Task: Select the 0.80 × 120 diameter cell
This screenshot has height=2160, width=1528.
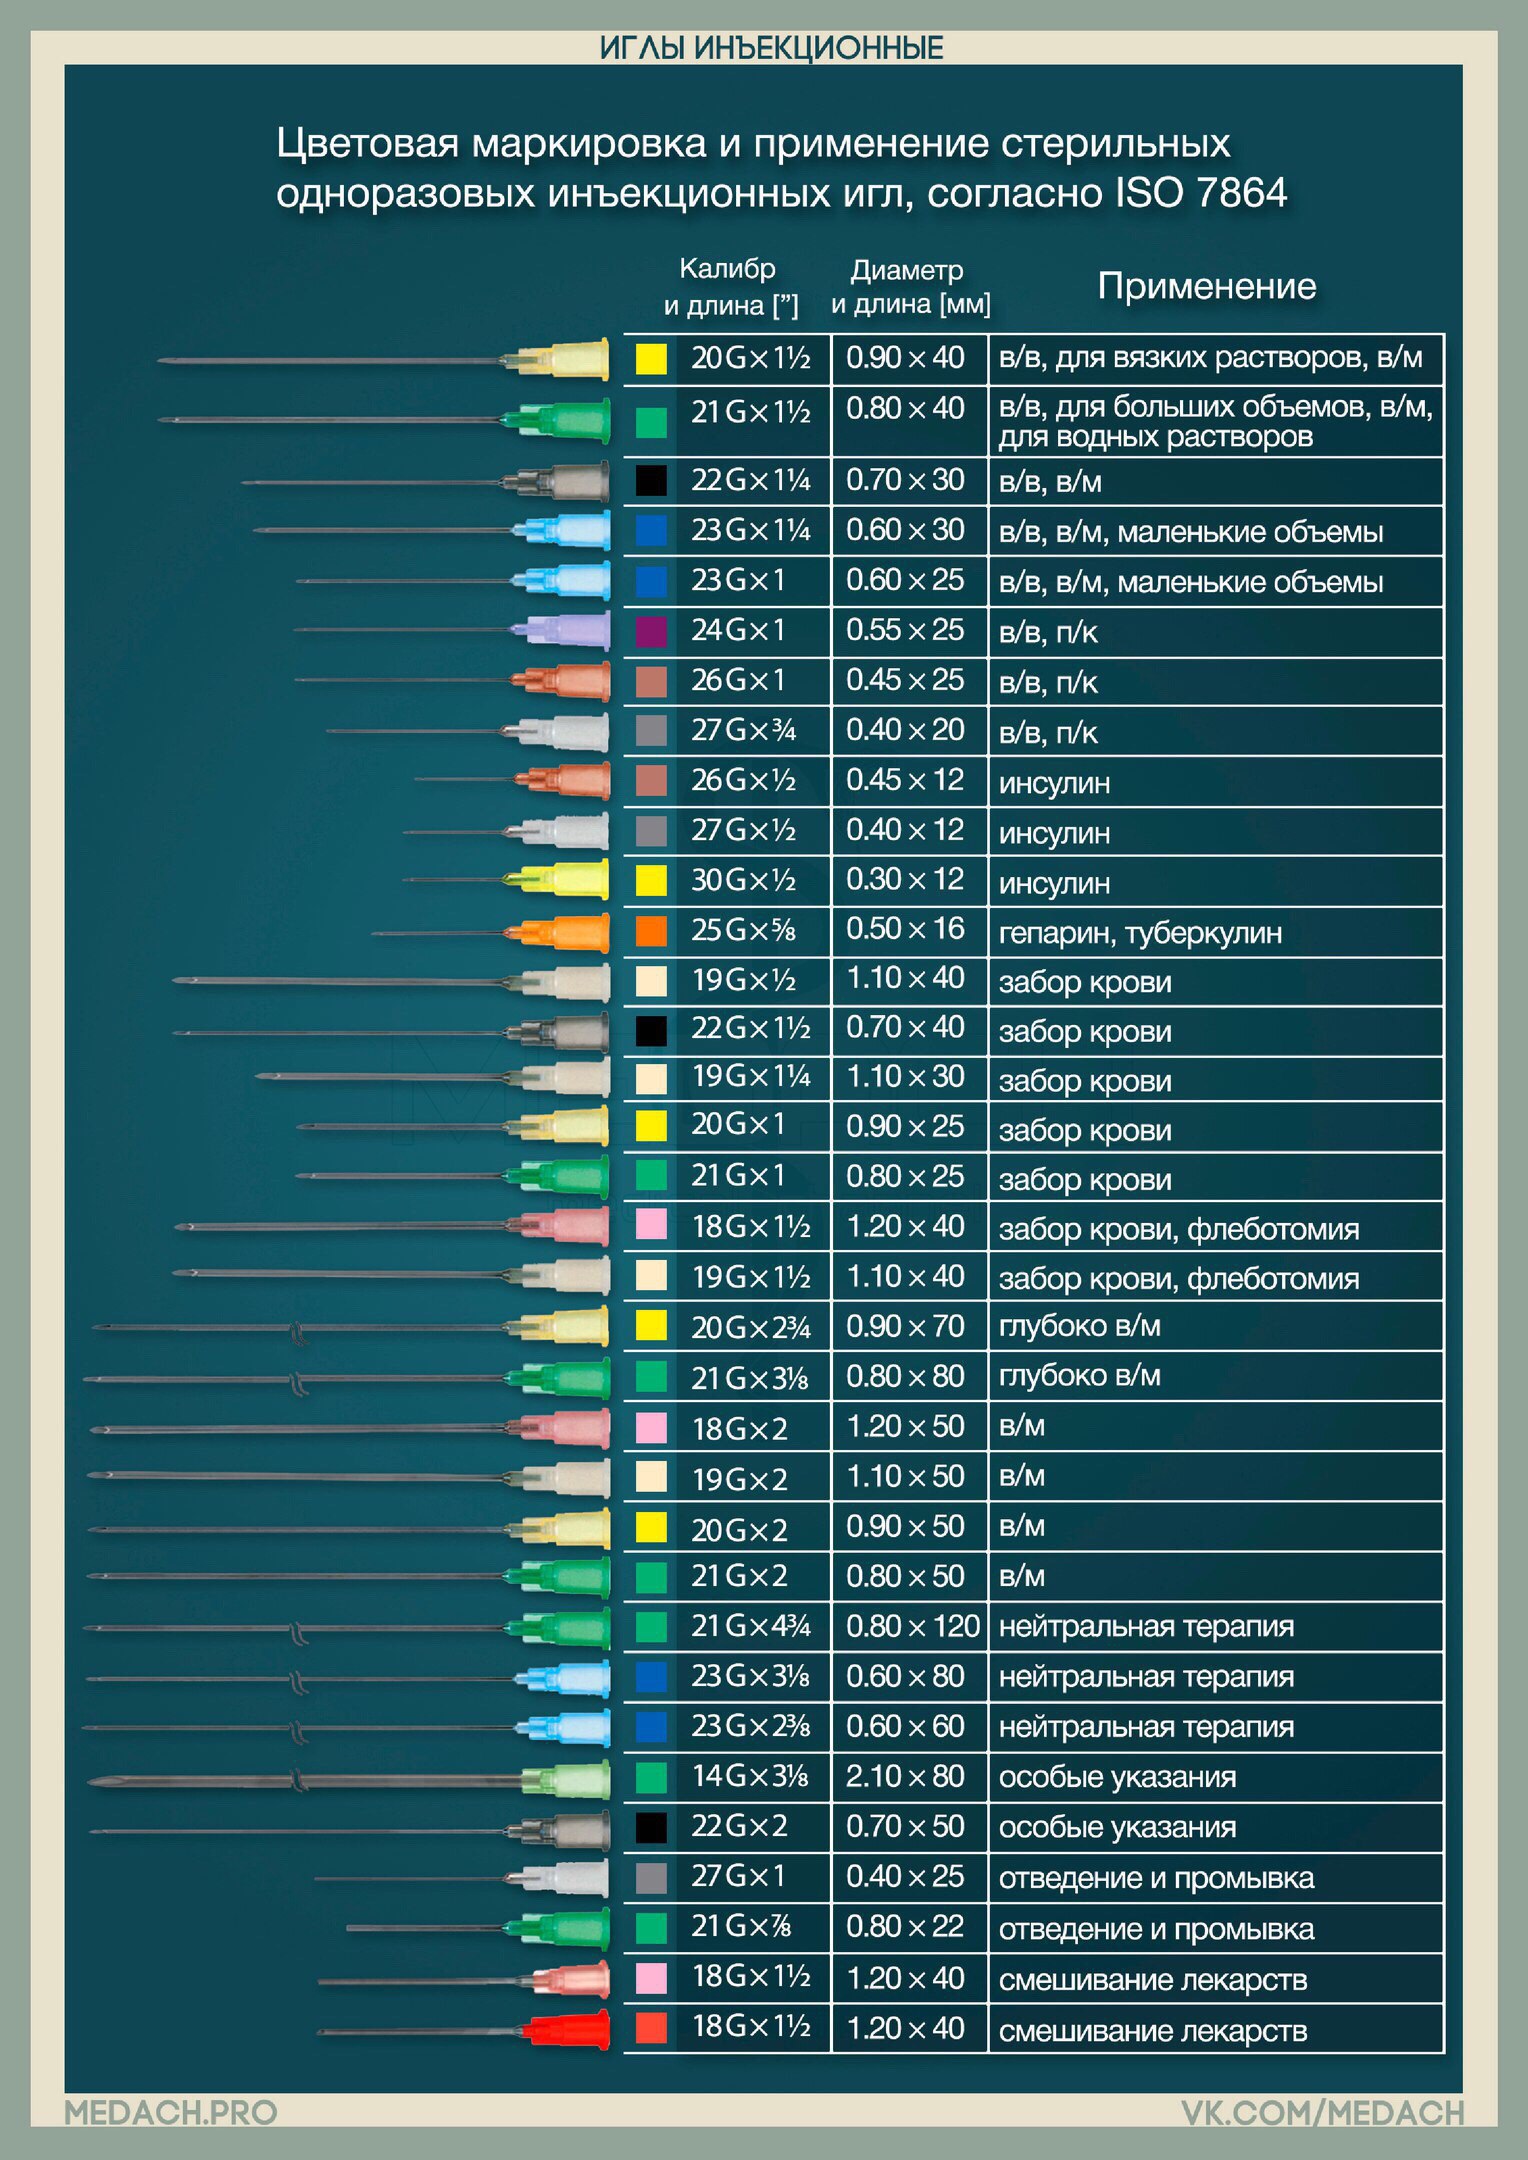Action: pos(910,1626)
